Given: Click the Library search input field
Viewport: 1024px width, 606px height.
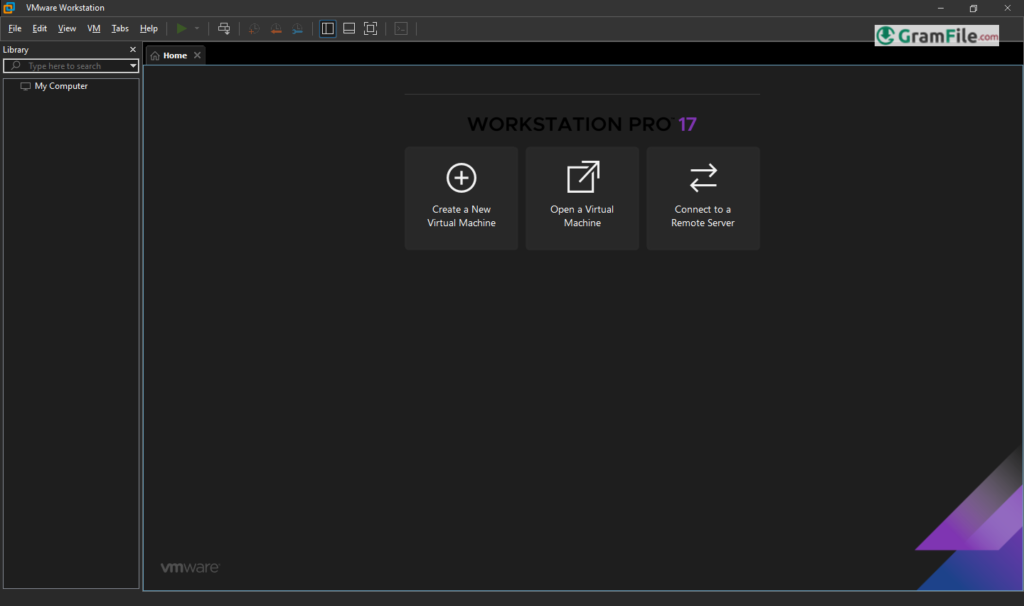Looking at the screenshot, I should coord(70,65).
